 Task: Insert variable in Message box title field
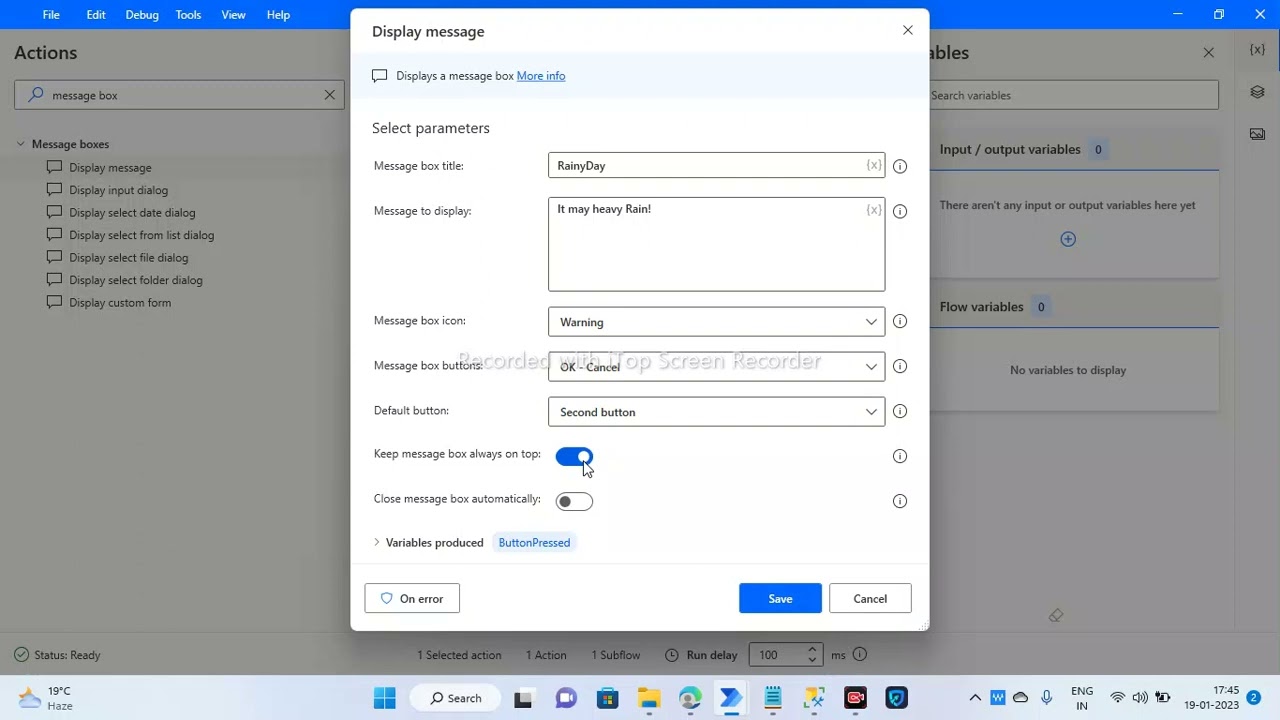click(874, 165)
